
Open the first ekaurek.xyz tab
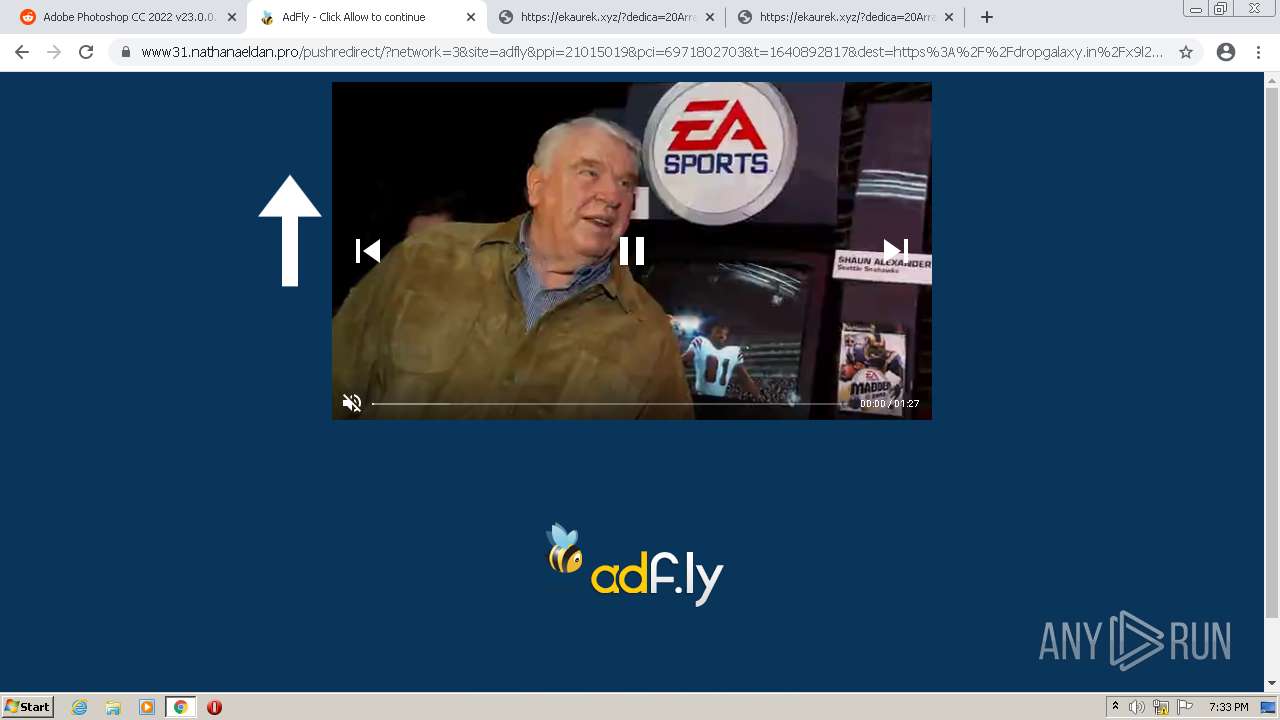[608, 17]
